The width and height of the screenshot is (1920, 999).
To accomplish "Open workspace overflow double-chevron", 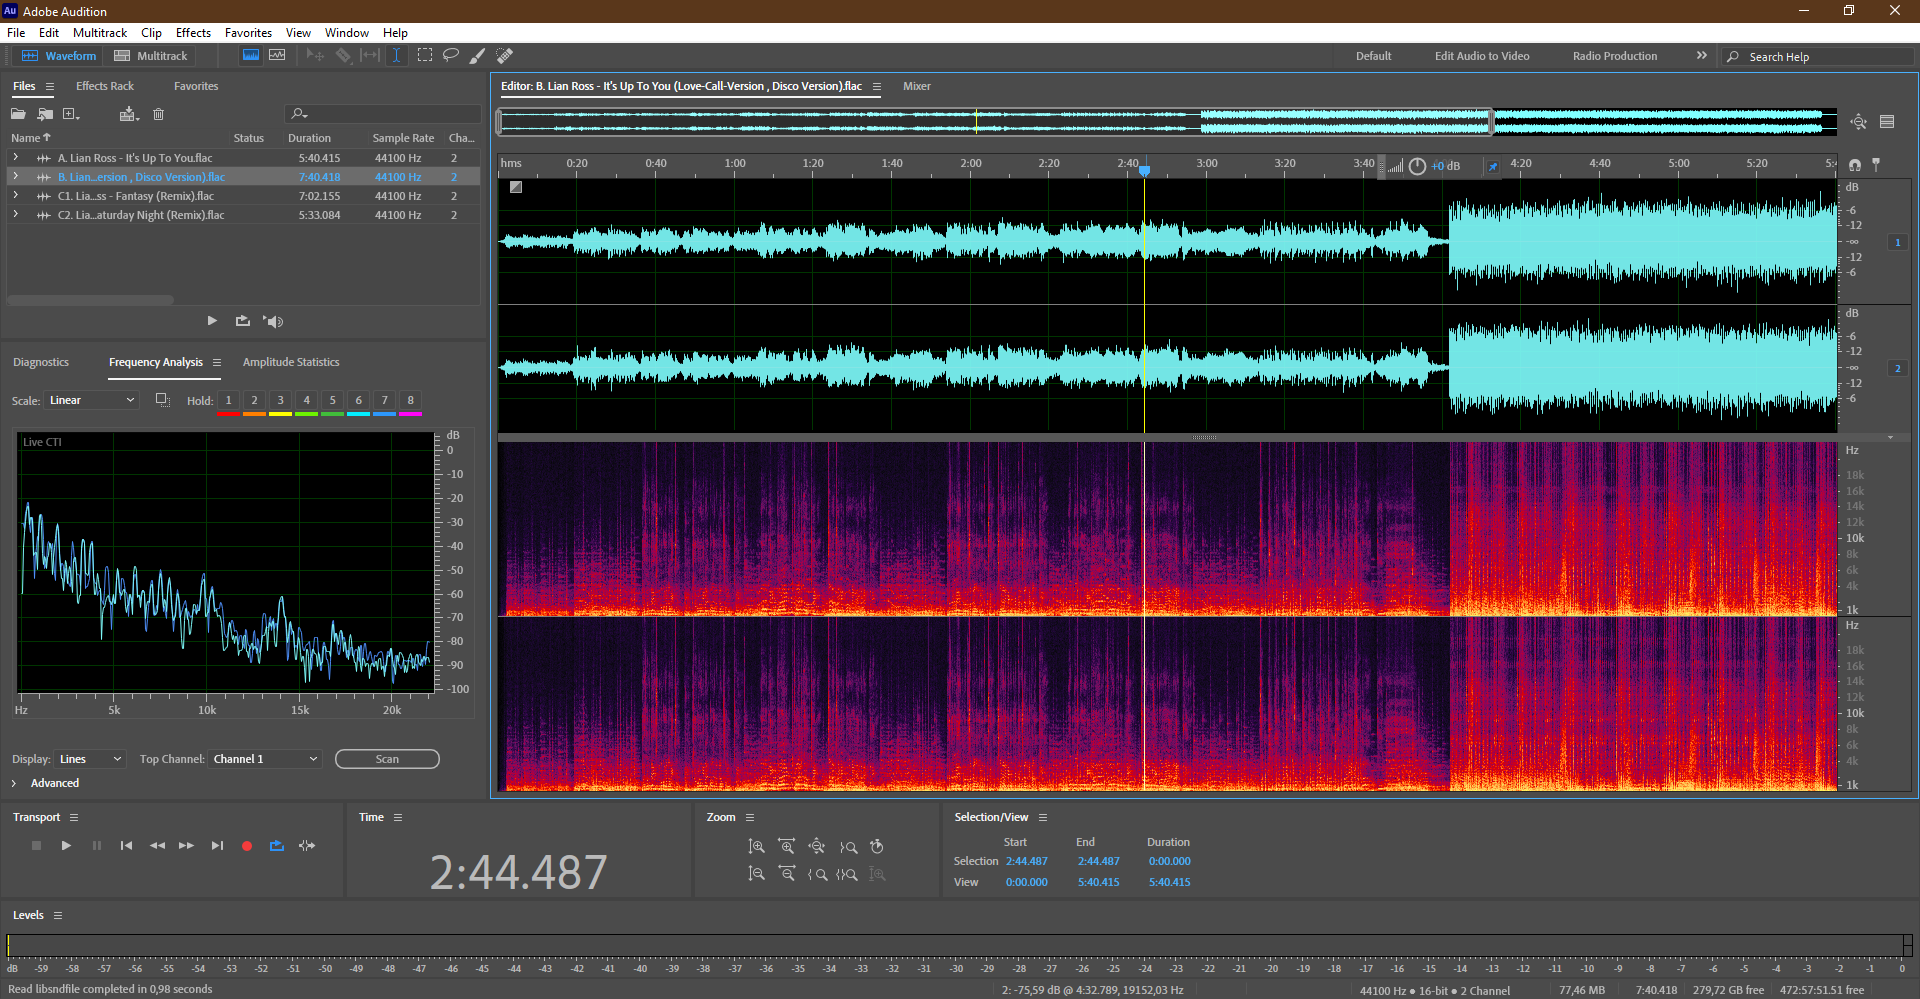I will tap(1702, 56).
